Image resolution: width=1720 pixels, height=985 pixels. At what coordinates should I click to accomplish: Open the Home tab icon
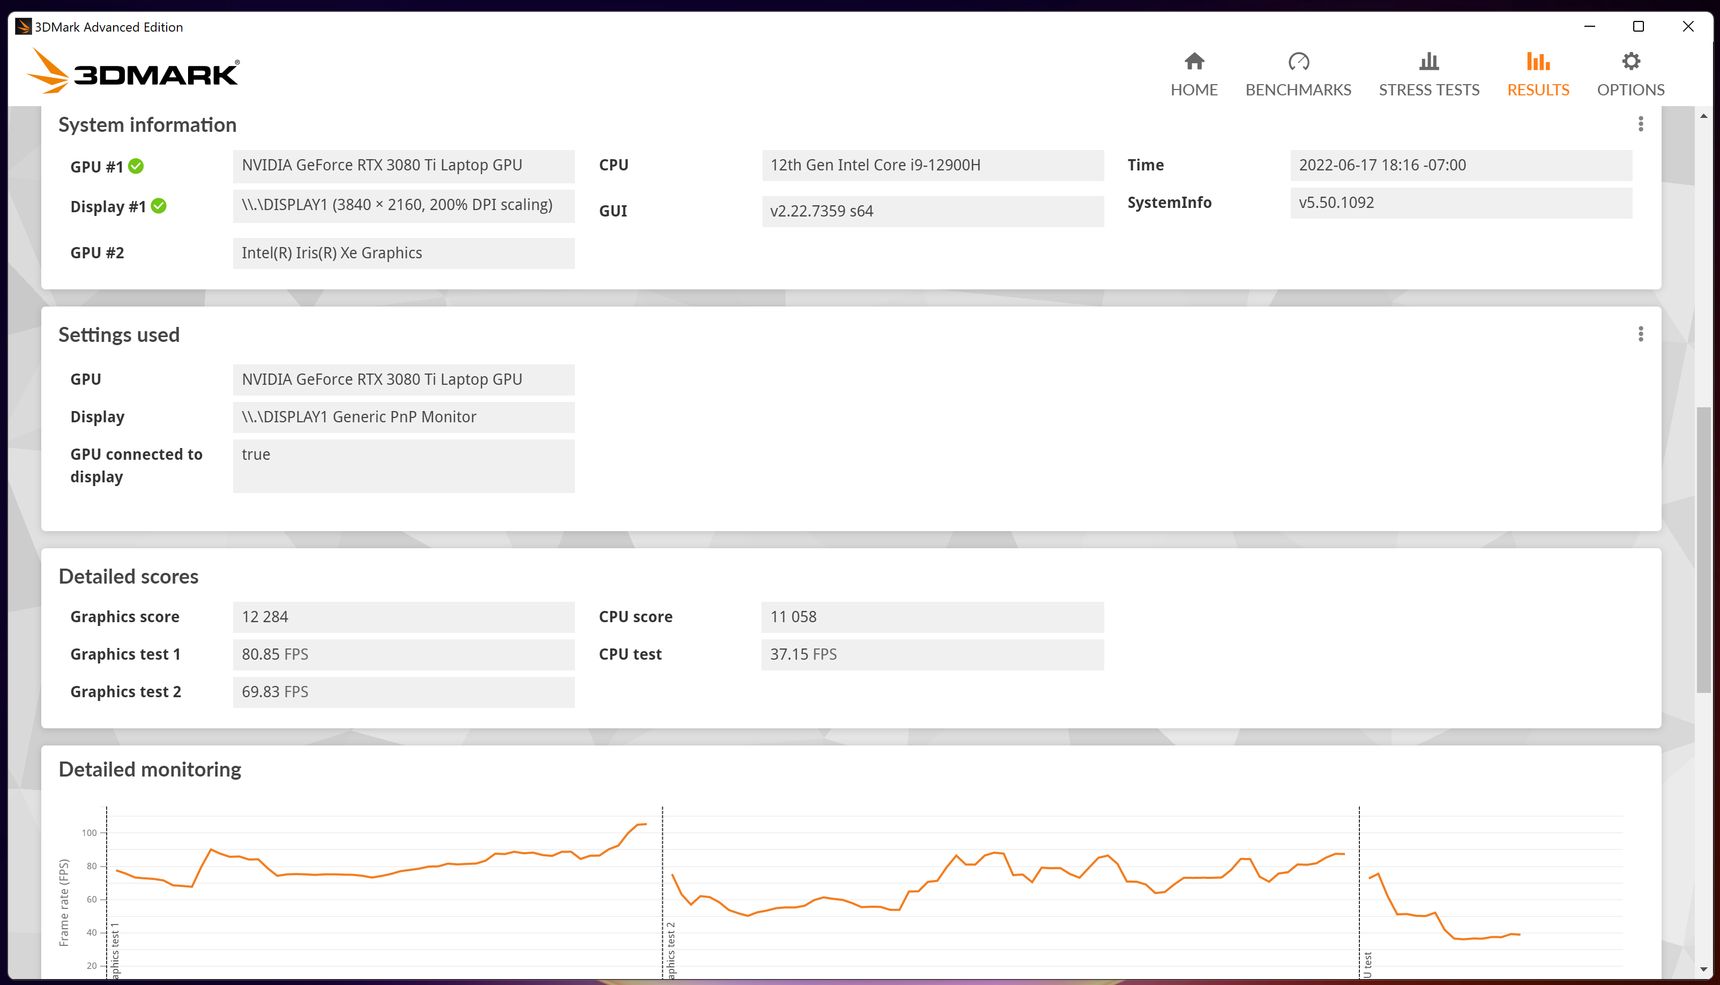(x=1194, y=61)
